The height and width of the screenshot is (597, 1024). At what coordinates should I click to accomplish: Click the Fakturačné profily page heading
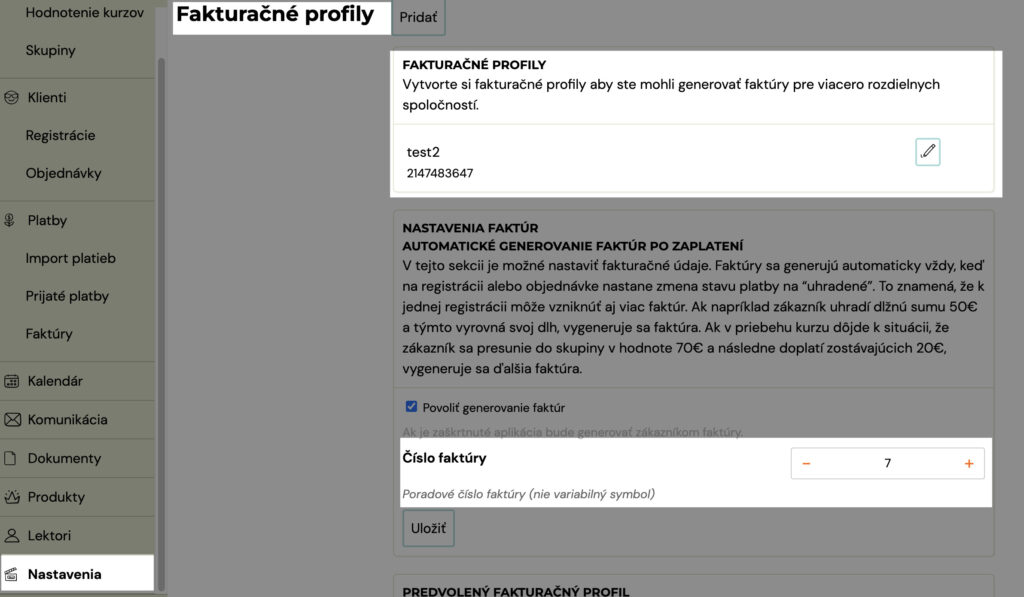(x=275, y=14)
